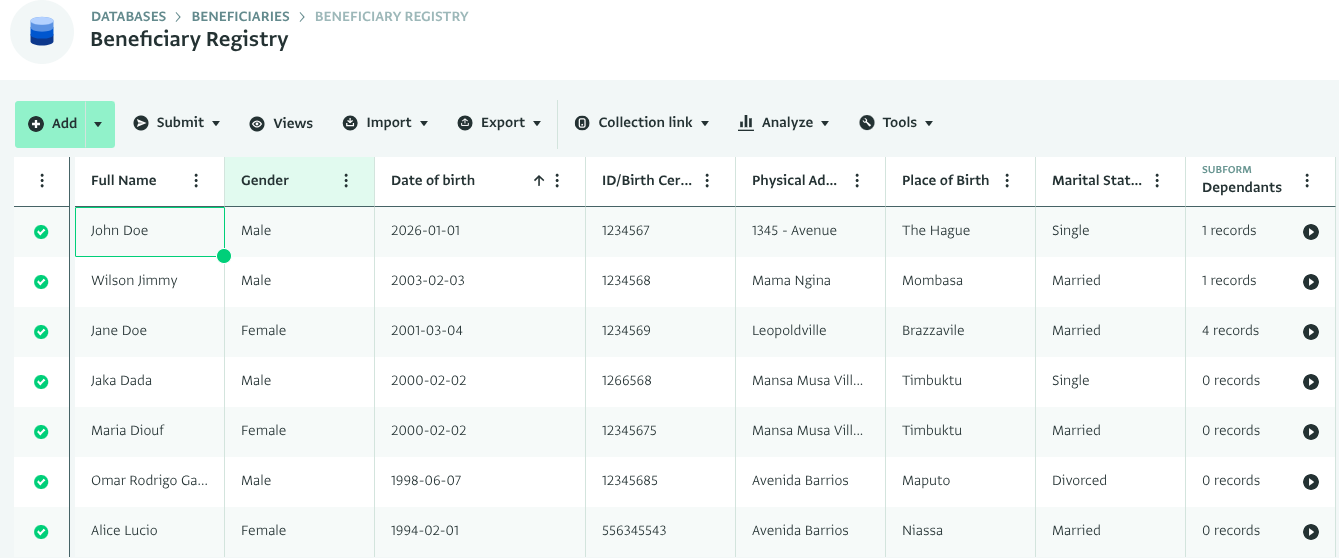This screenshot has height=558, width=1339.
Task: Click sort arrow in Date of birth header
Action: click(538, 181)
